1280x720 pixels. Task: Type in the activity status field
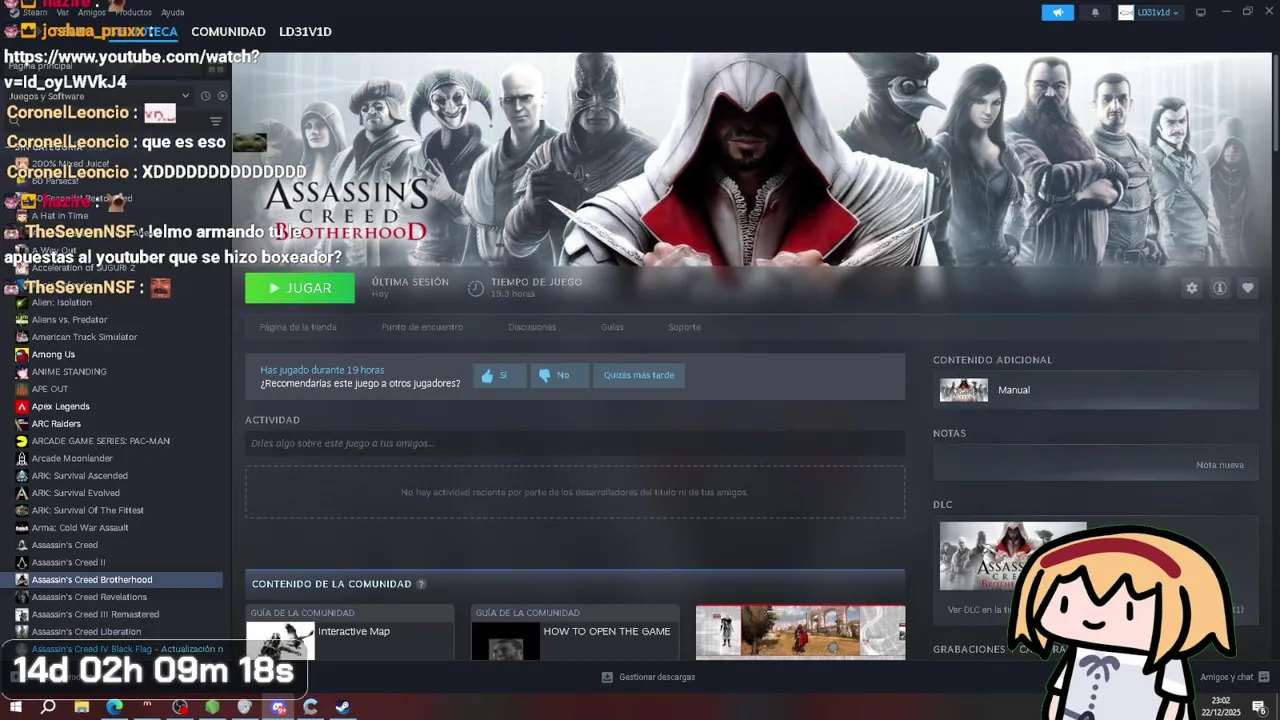[x=575, y=443]
